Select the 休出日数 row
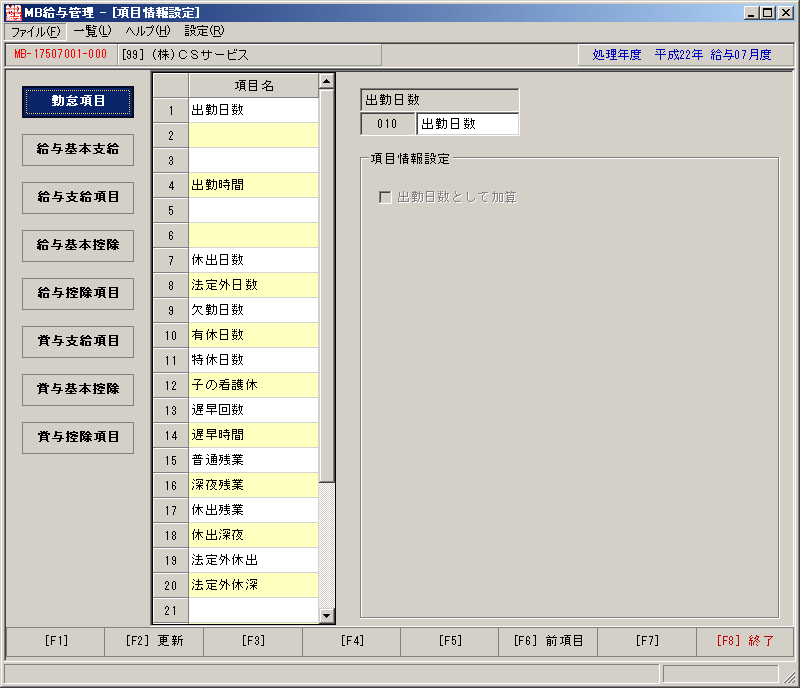Screen dimensions: 800x688 [254, 260]
